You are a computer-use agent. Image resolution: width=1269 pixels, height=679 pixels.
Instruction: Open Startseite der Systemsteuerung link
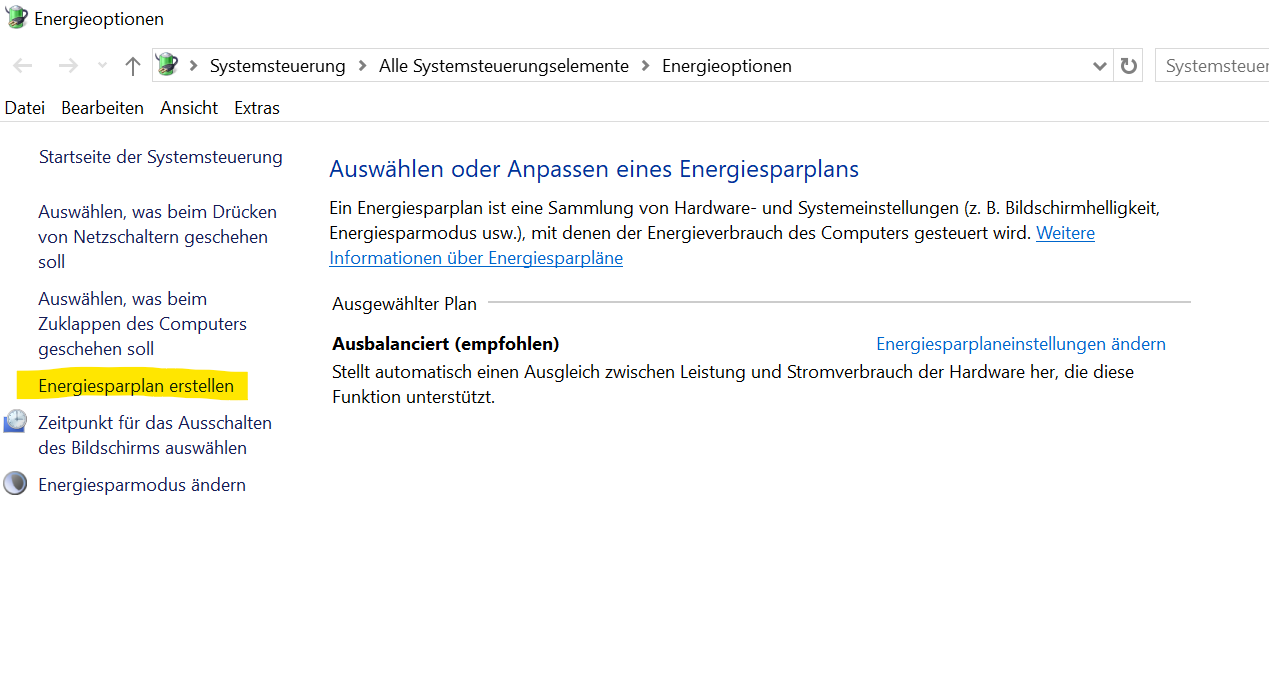coord(160,157)
